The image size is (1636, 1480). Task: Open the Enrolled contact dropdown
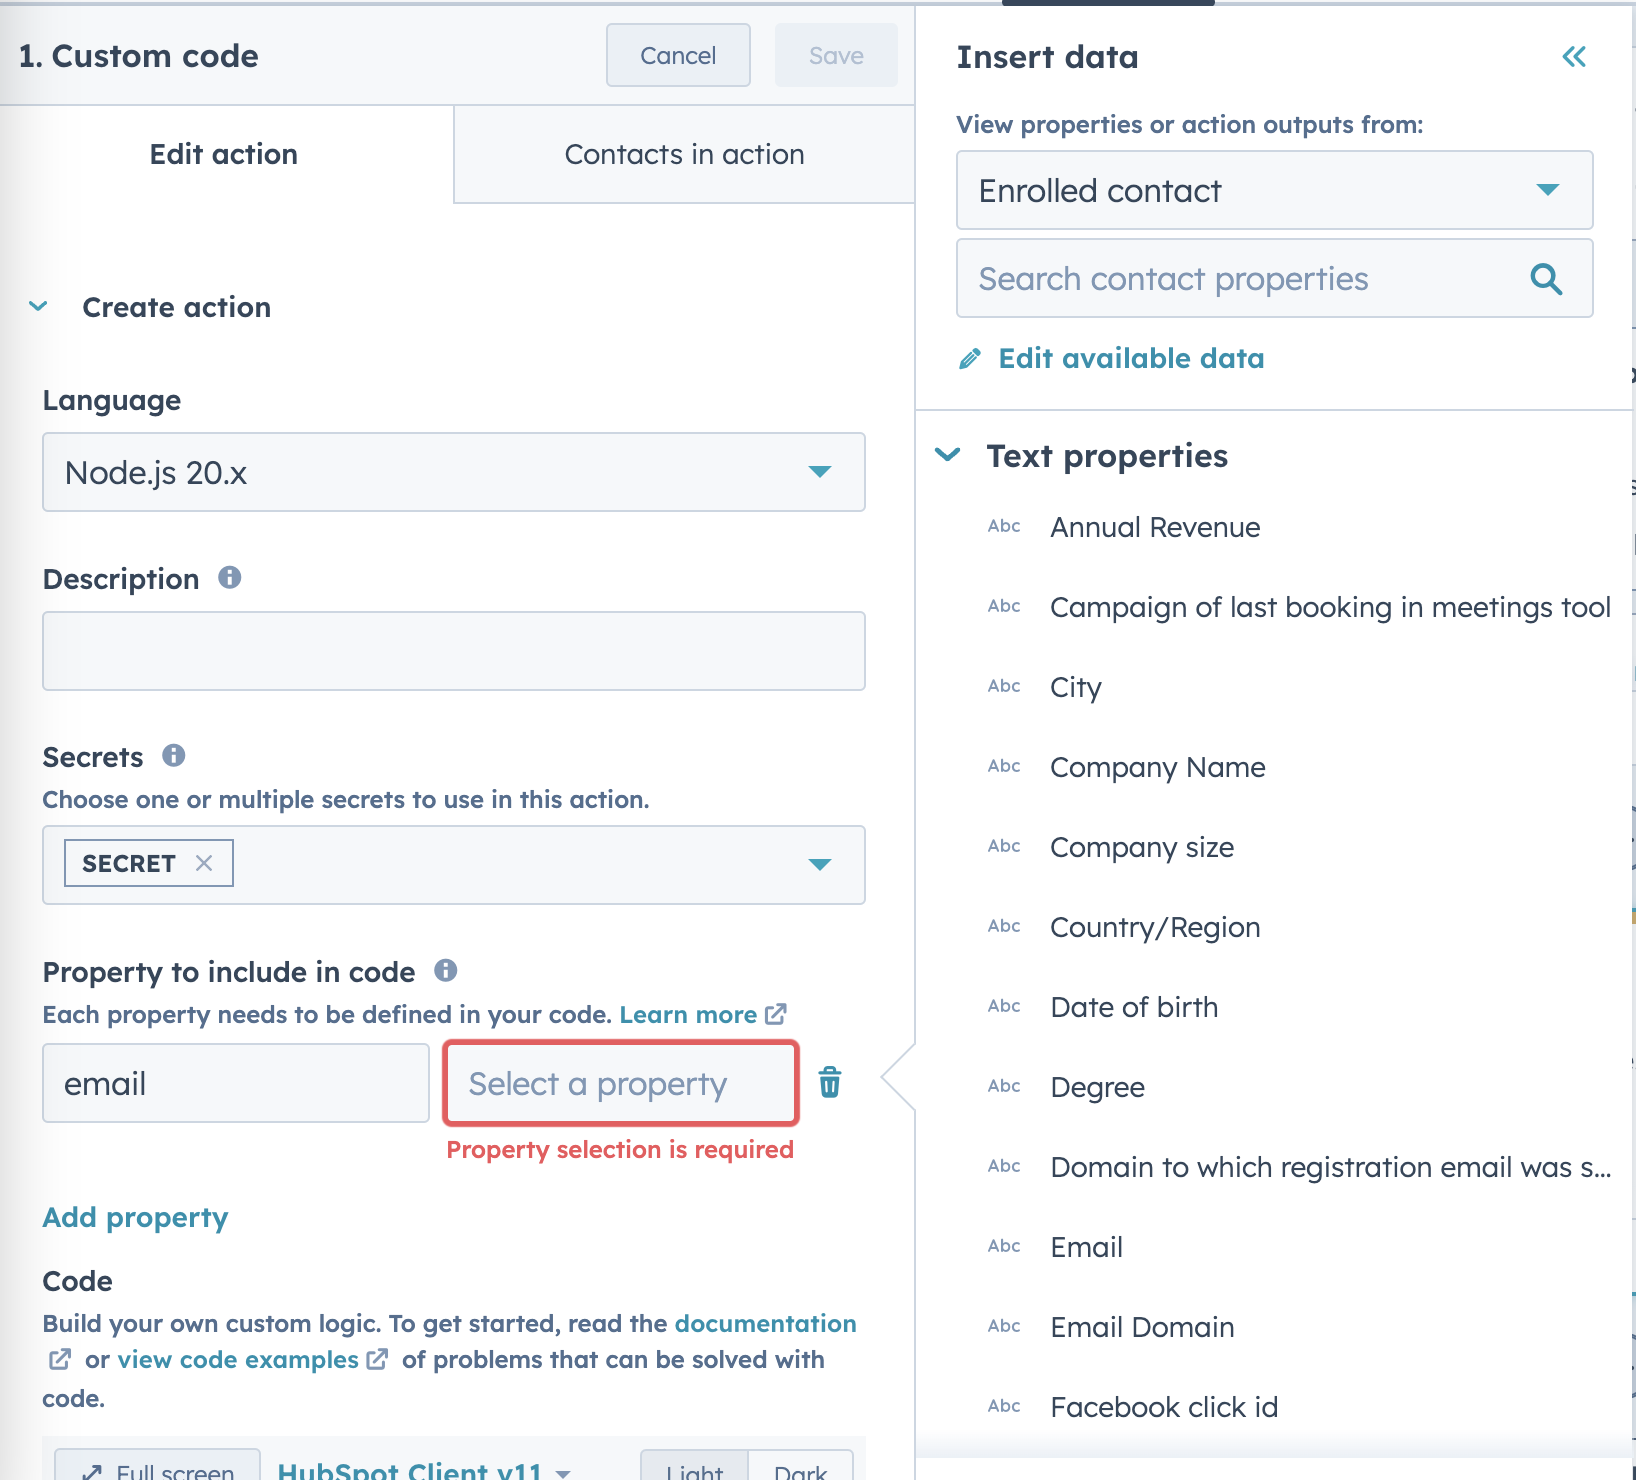[1274, 190]
